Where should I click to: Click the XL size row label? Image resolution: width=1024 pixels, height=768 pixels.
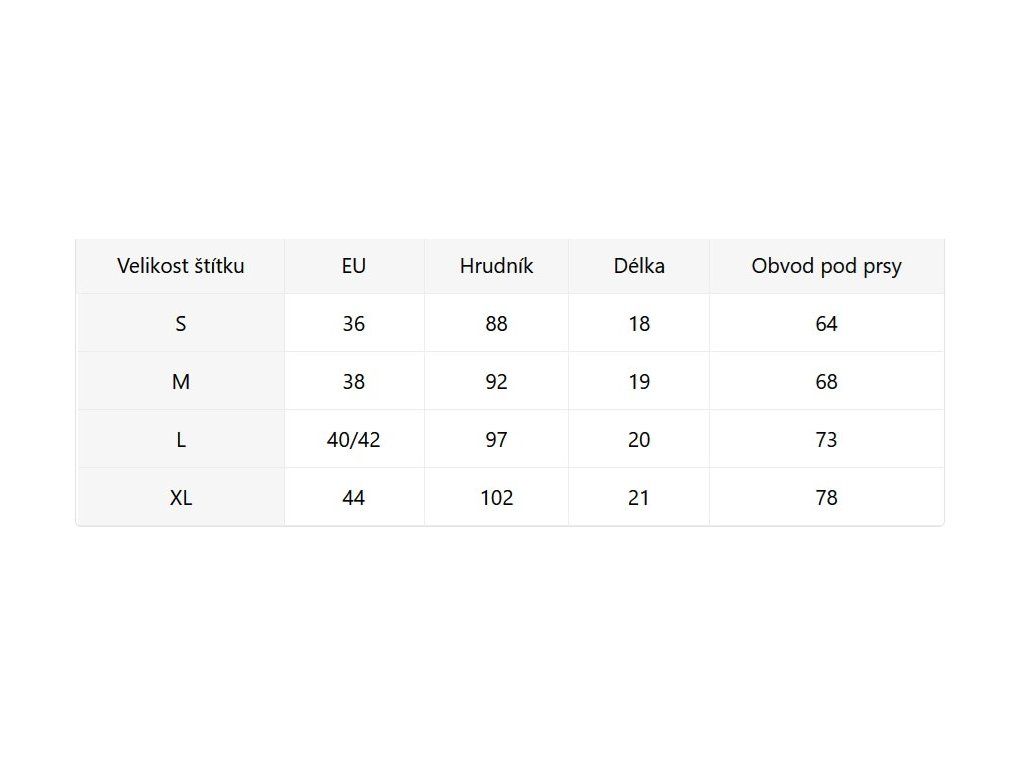tap(180, 498)
